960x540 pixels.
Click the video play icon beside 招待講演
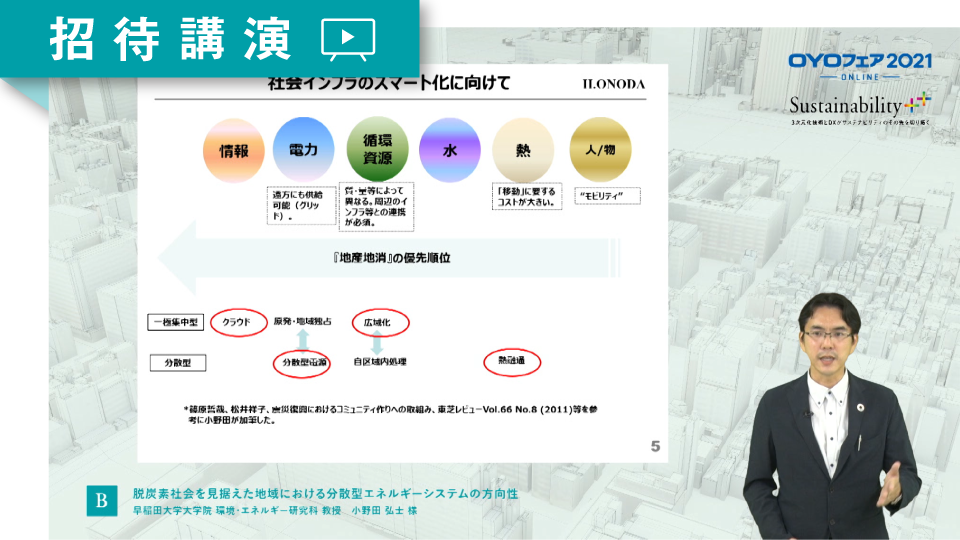point(348,40)
